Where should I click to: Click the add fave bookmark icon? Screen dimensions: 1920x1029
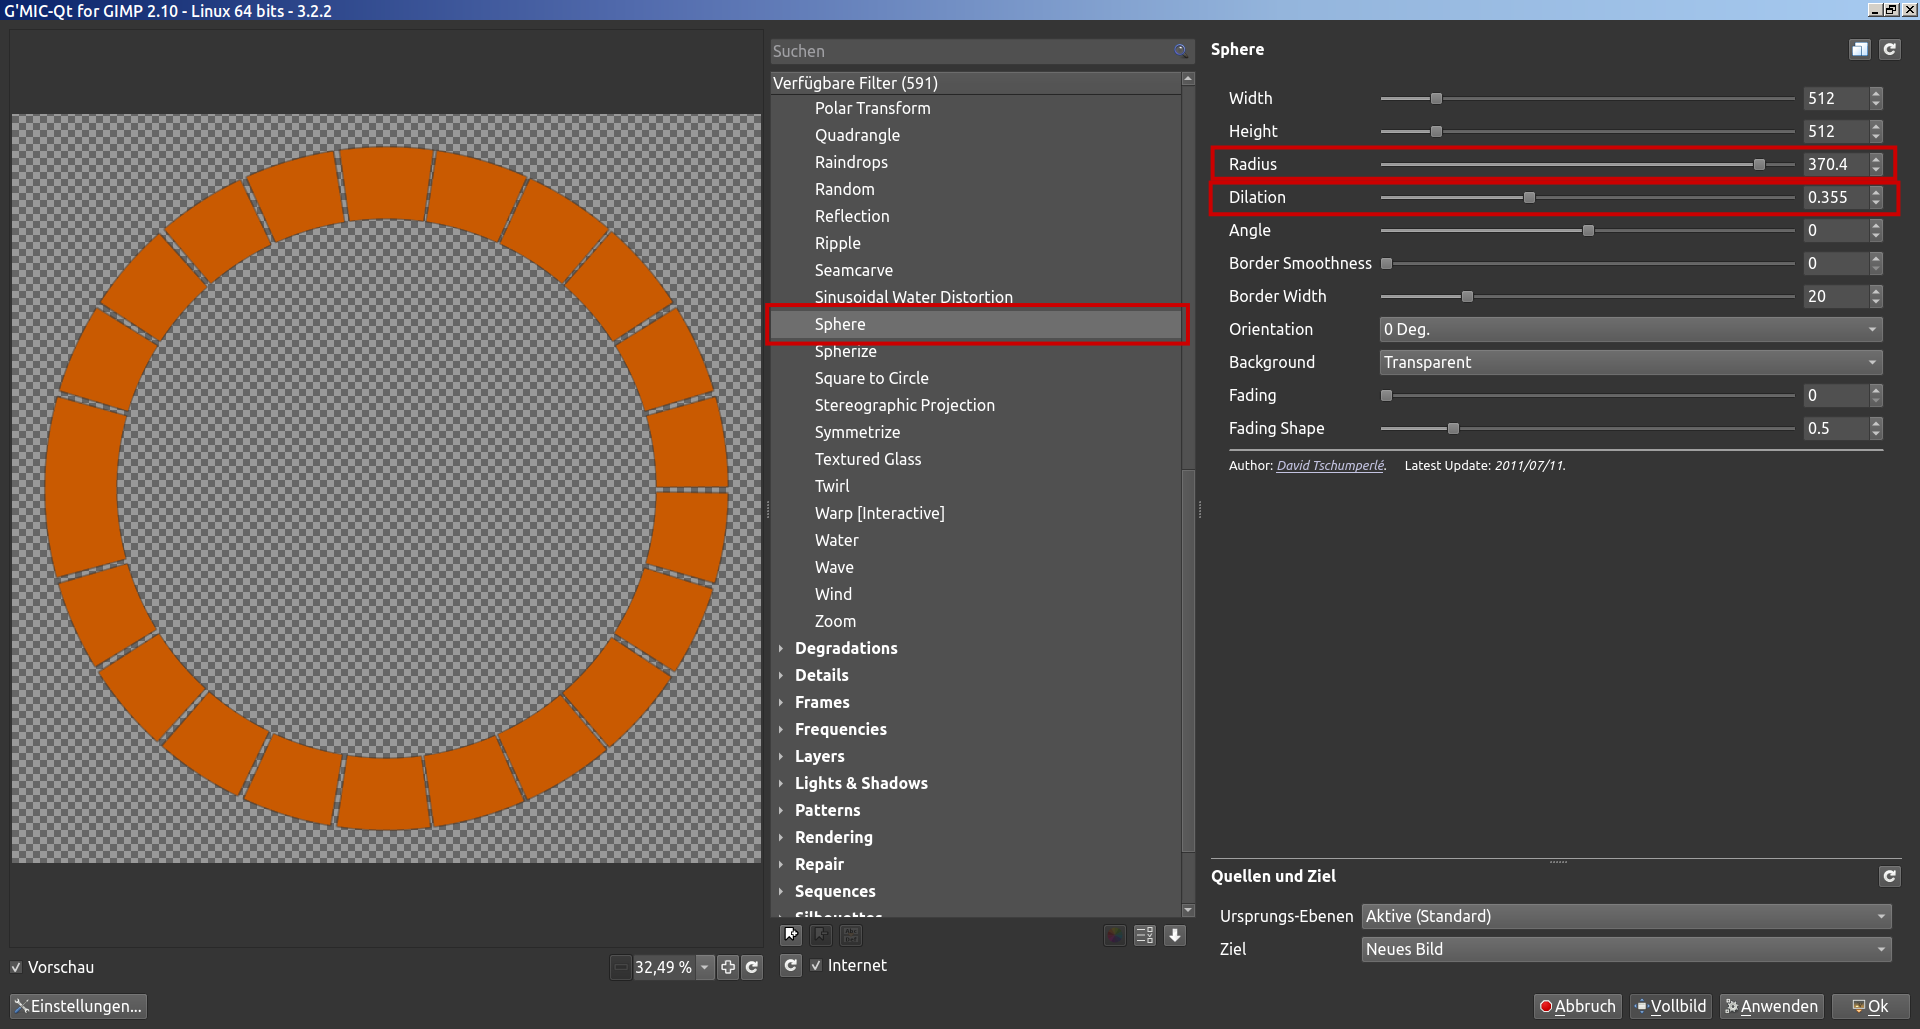[791, 935]
